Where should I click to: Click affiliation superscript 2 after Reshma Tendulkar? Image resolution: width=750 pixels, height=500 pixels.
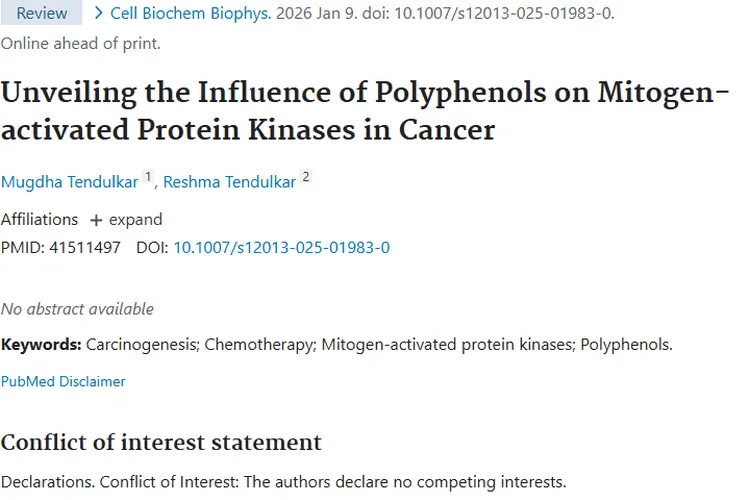pyautogui.click(x=306, y=178)
